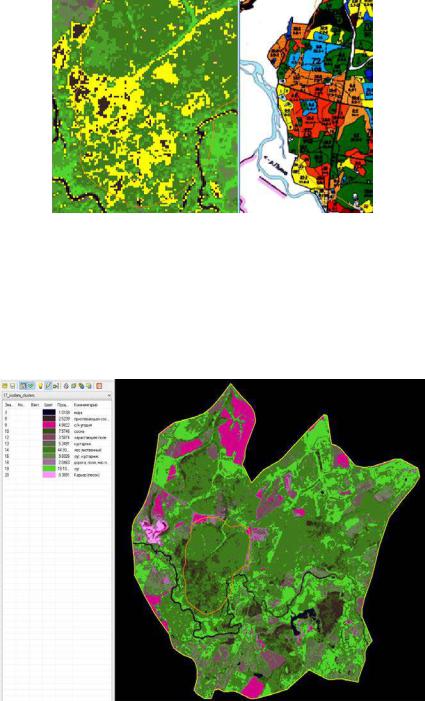Click the black color swatch for вода
This screenshot has width=425, height=701.
click(49, 412)
